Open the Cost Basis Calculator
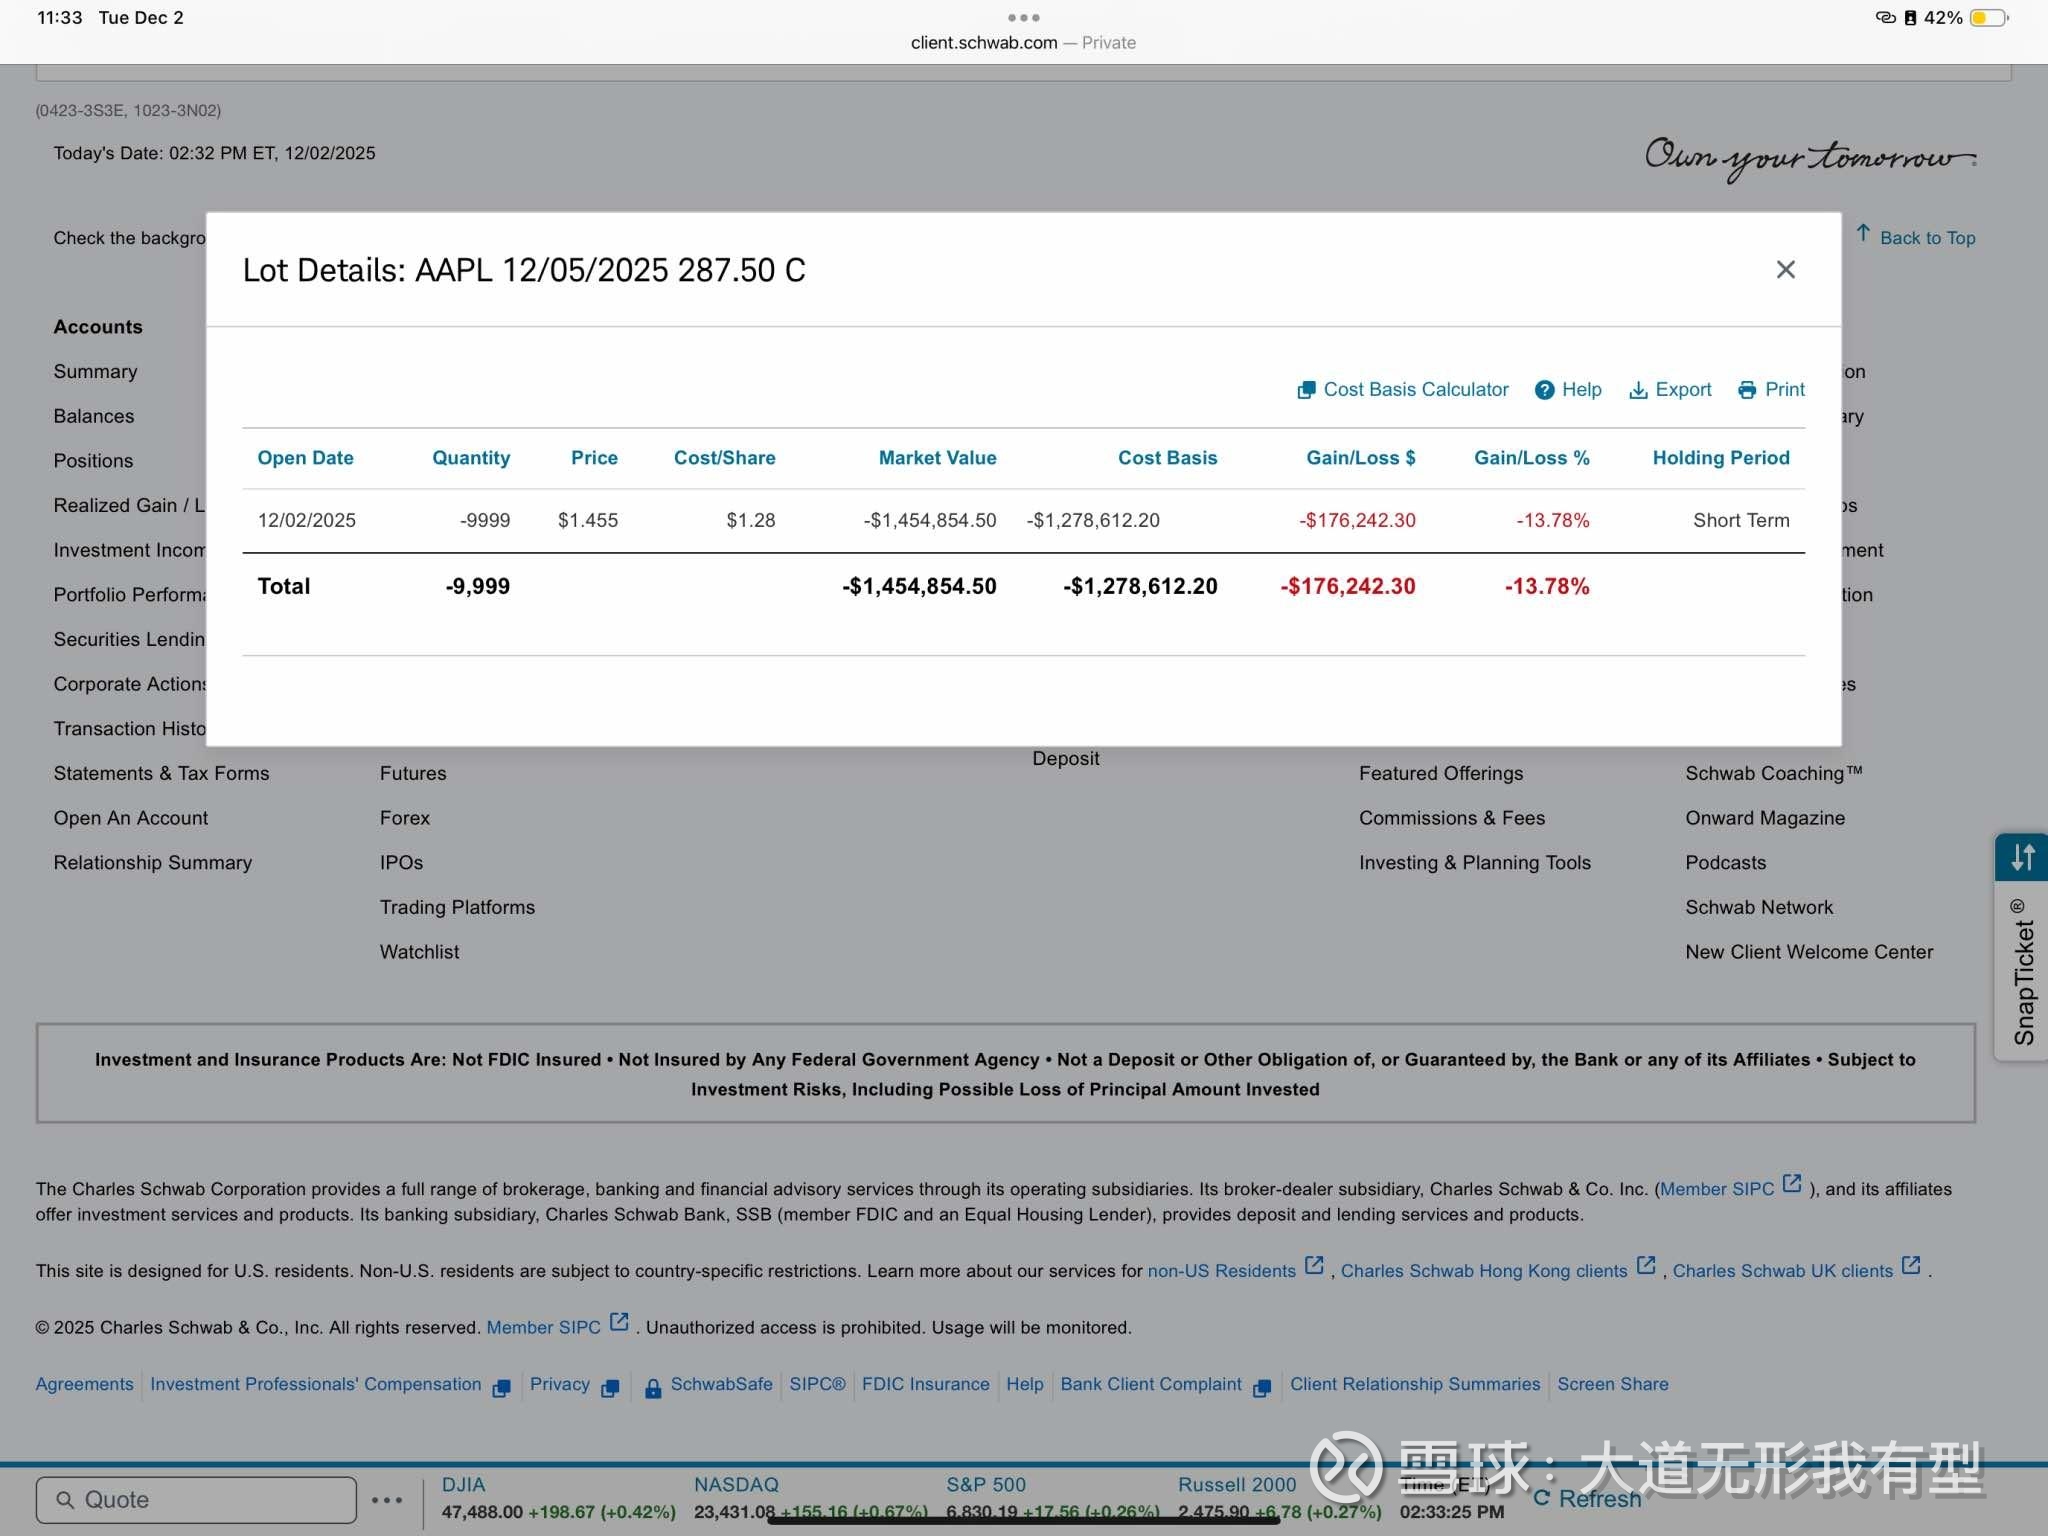 (x=1403, y=389)
